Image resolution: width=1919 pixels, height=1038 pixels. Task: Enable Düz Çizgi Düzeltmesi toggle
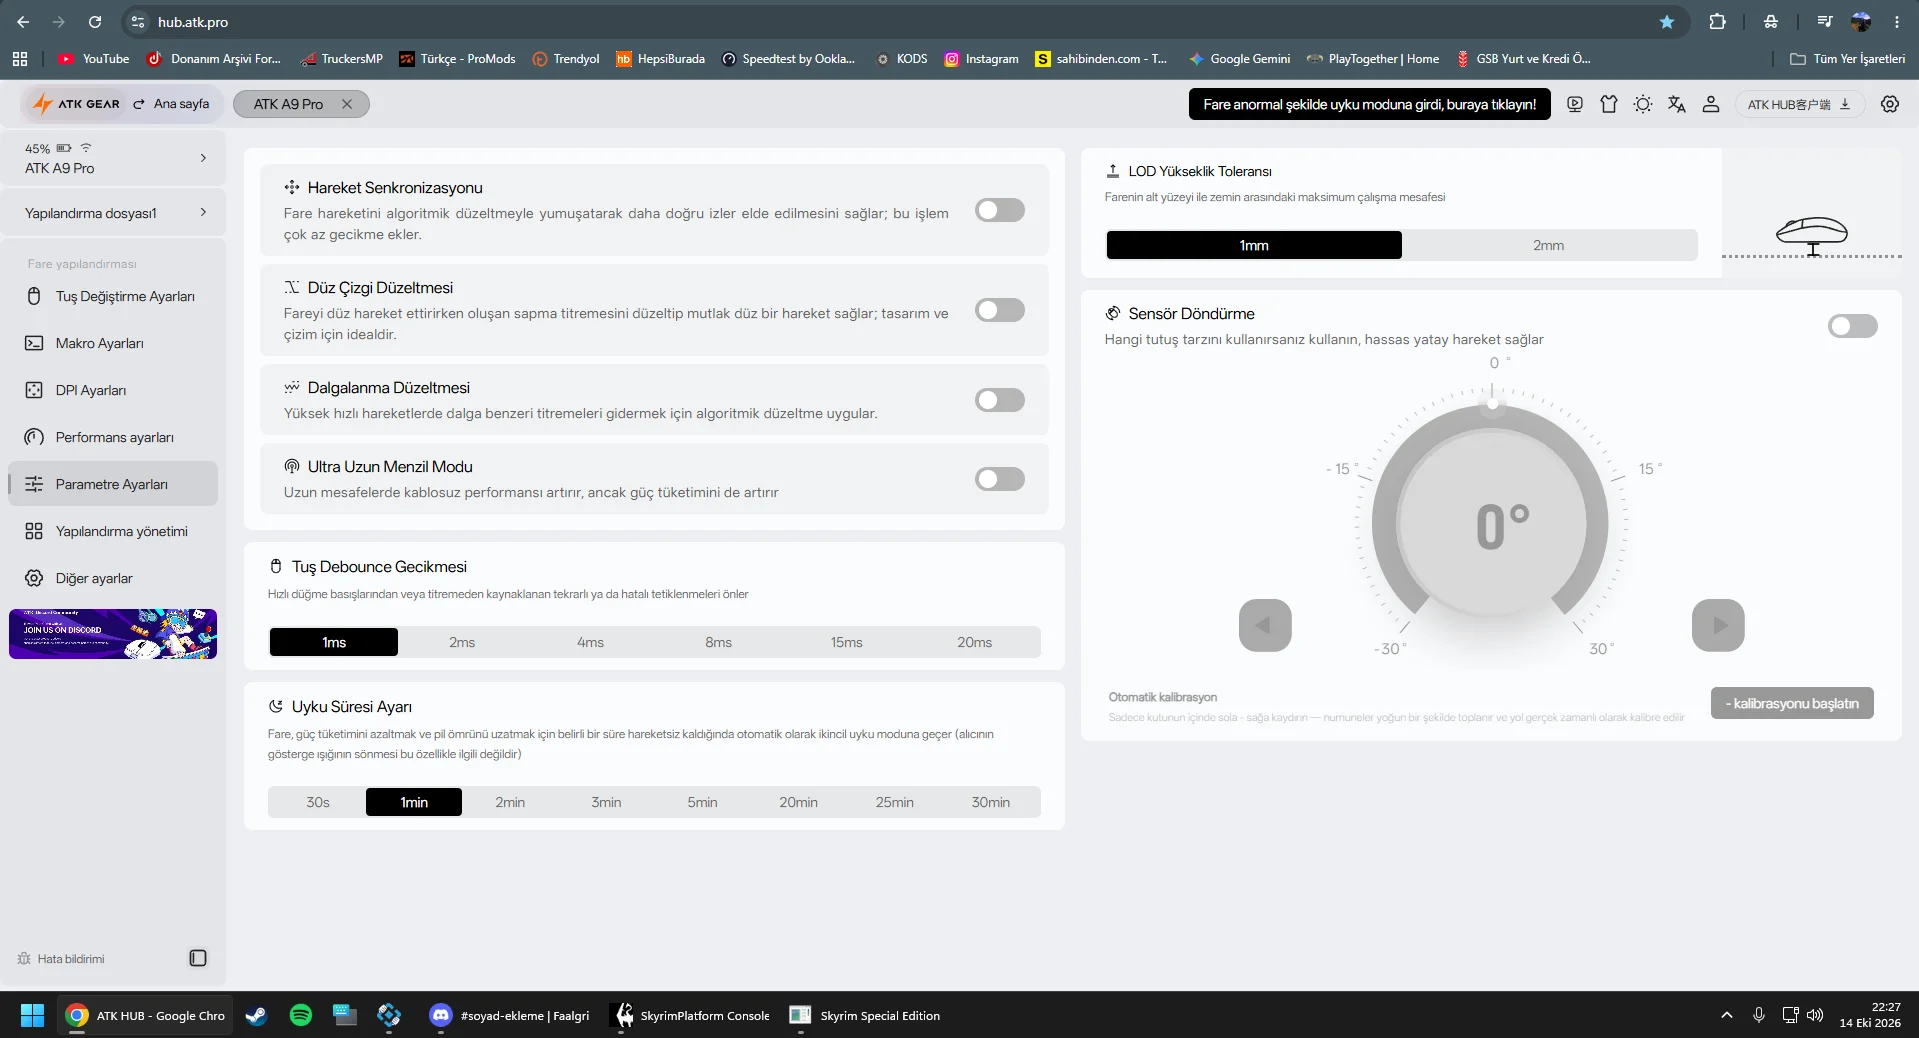1000,310
